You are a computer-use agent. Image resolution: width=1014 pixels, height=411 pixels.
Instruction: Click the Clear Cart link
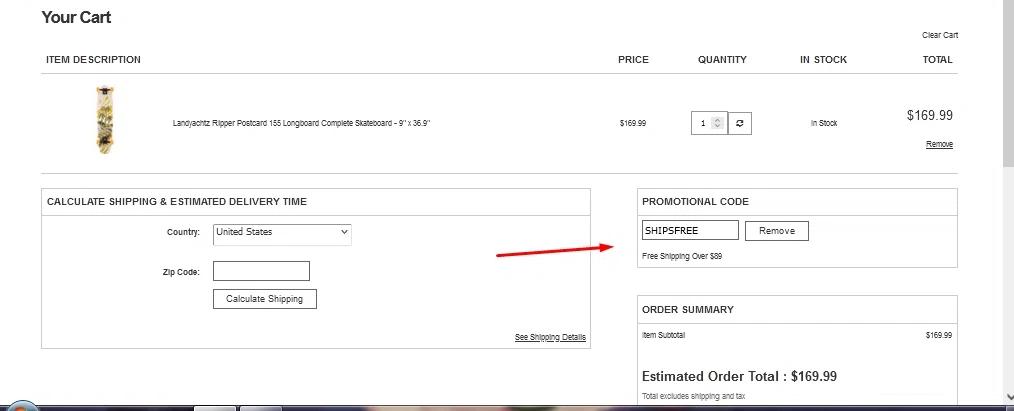click(939, 35)
